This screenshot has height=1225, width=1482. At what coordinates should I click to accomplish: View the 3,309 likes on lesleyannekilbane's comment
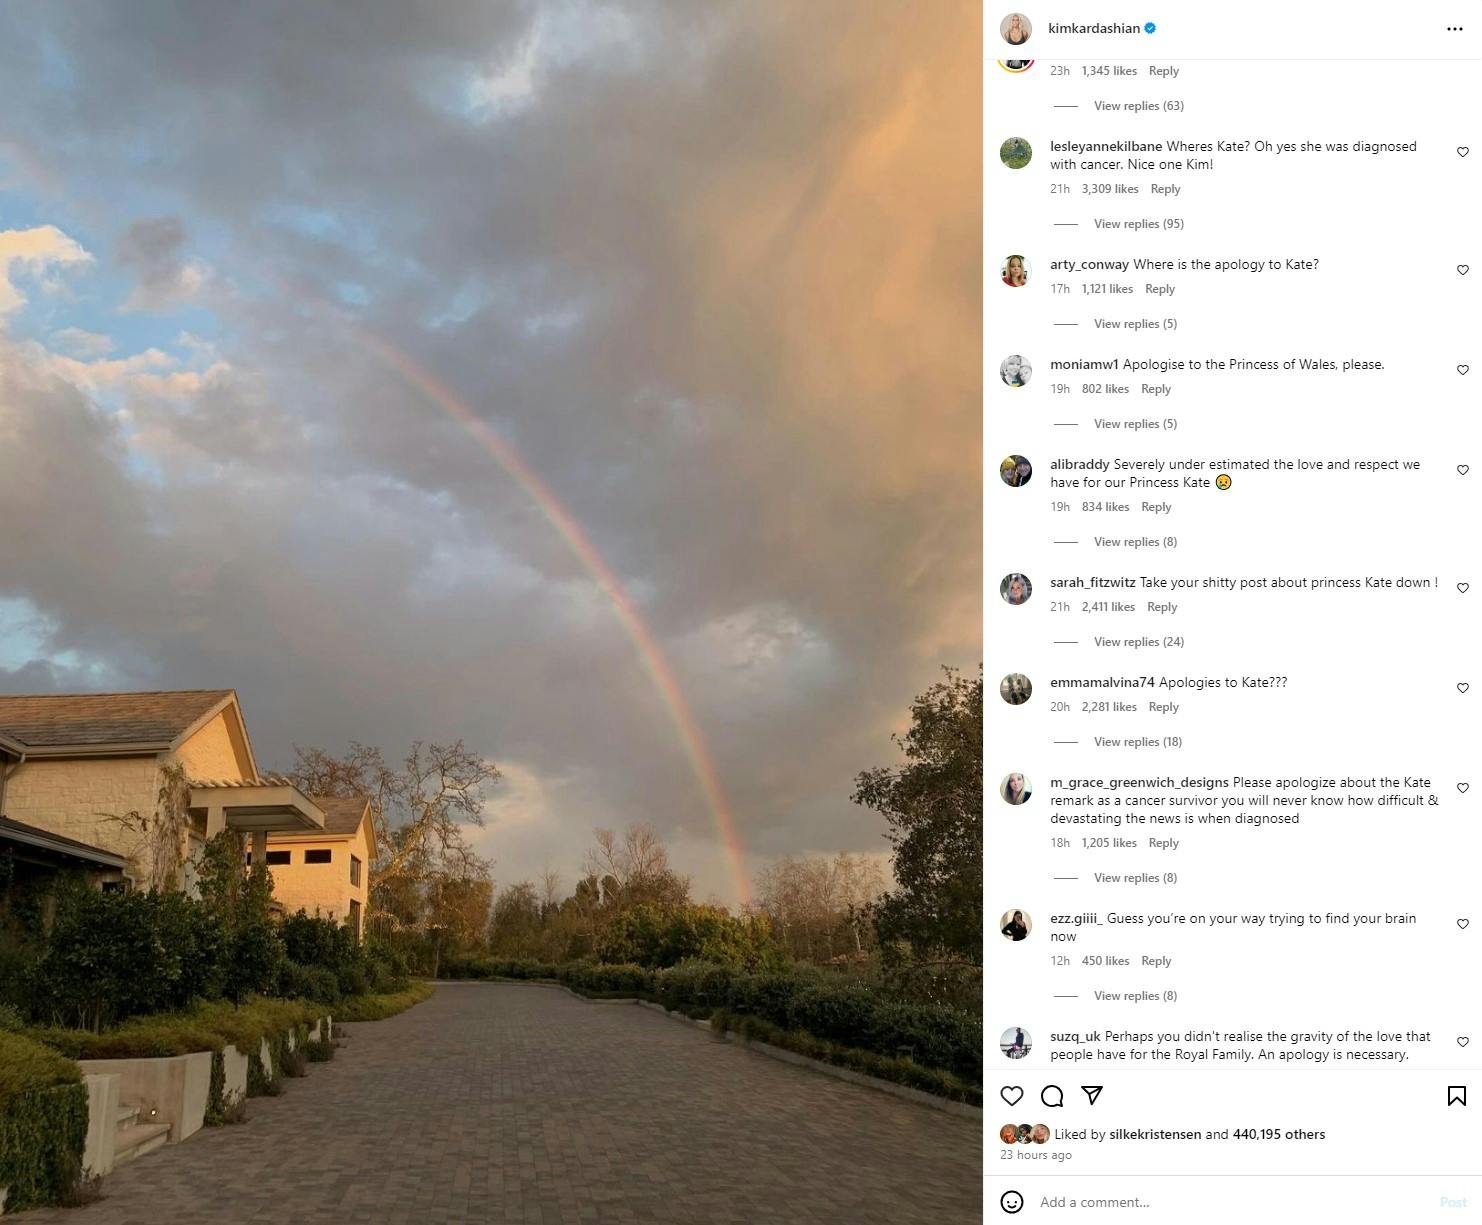click(x=1110, y=189)
